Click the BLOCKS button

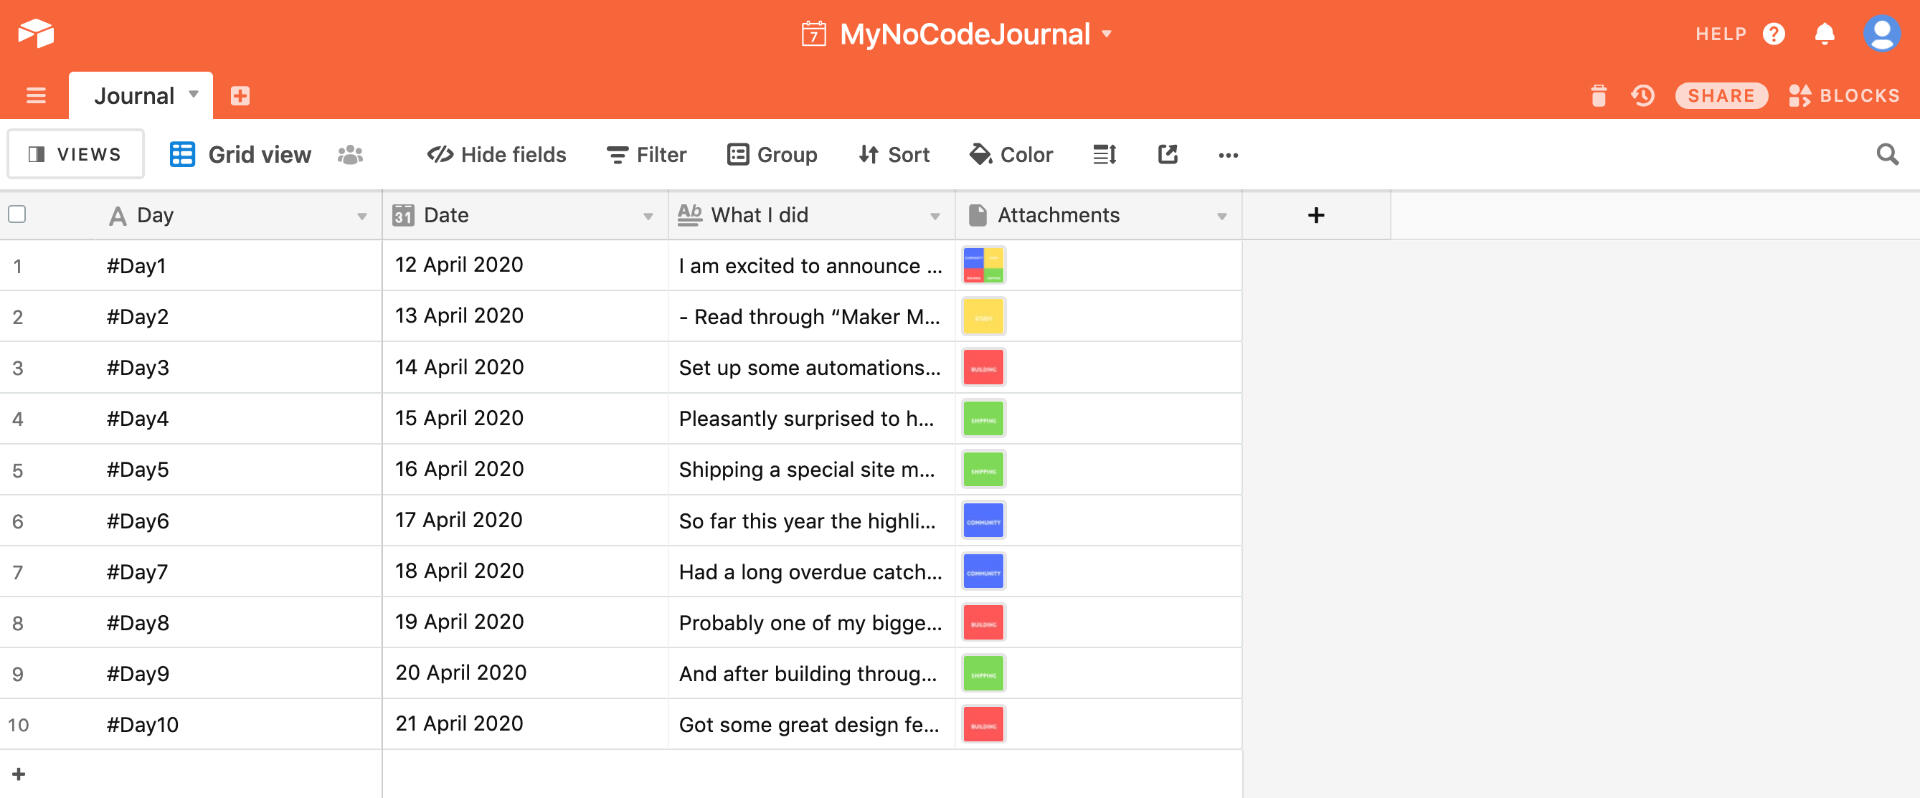click(x=1844, y=96)
